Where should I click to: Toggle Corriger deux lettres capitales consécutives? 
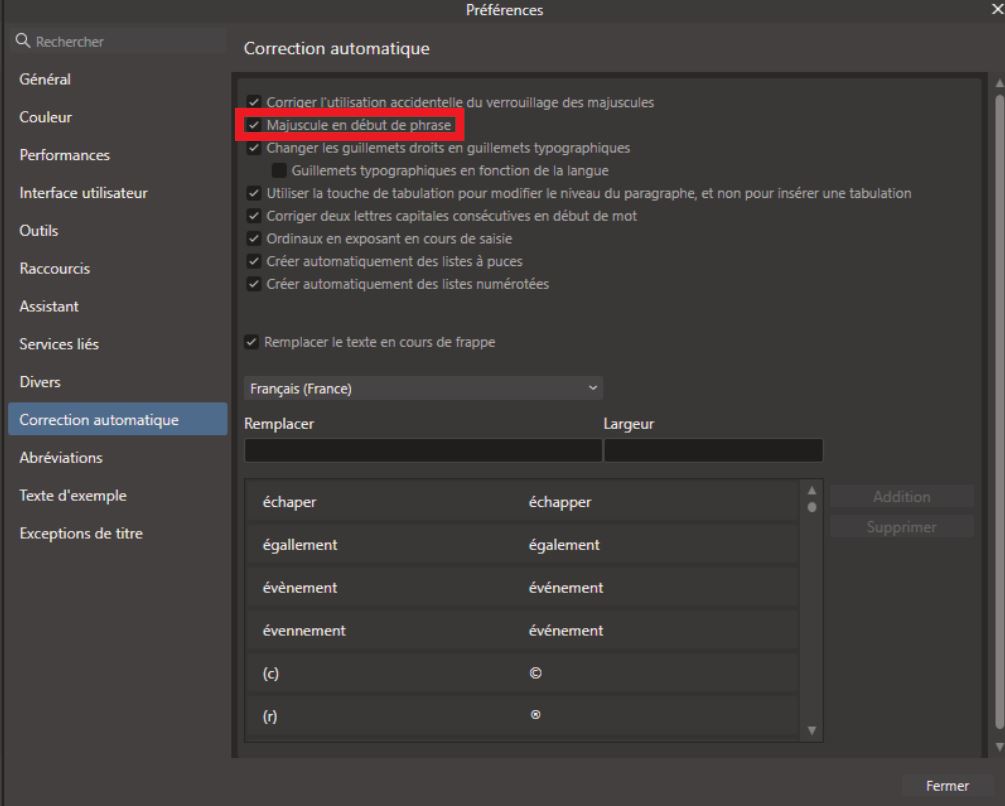pyautogui.click(x=254, y=216)
